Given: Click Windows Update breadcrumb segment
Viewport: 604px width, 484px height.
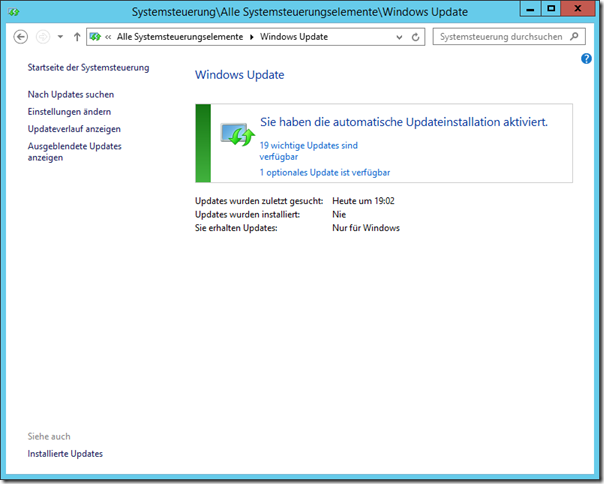Looking at the screenshot, I should [x=294, y=37].
